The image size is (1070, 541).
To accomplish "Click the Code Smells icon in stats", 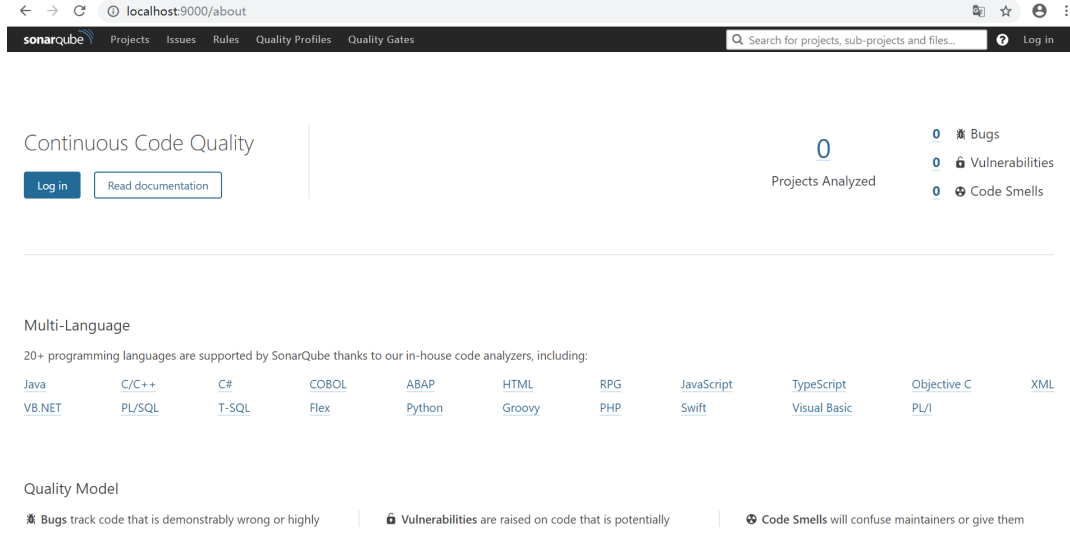I will (960, 192).
